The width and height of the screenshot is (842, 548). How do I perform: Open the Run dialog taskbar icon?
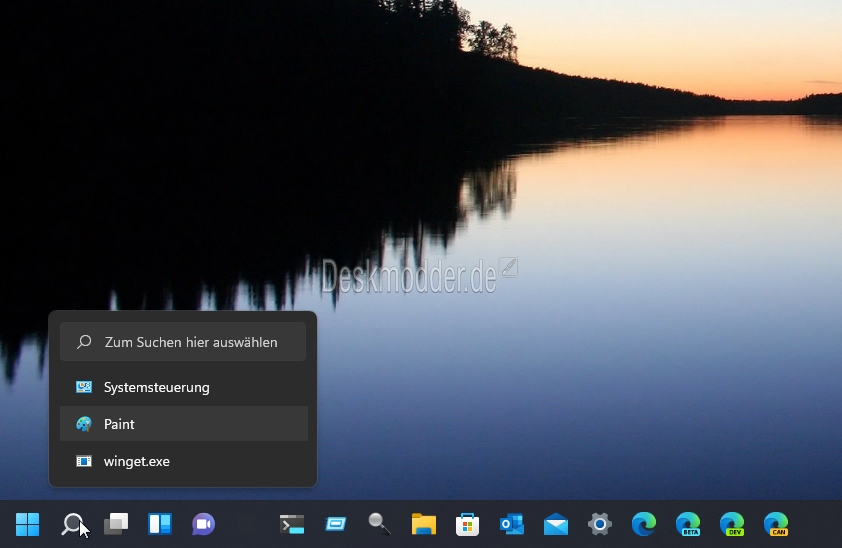click(x=336, y=524)
